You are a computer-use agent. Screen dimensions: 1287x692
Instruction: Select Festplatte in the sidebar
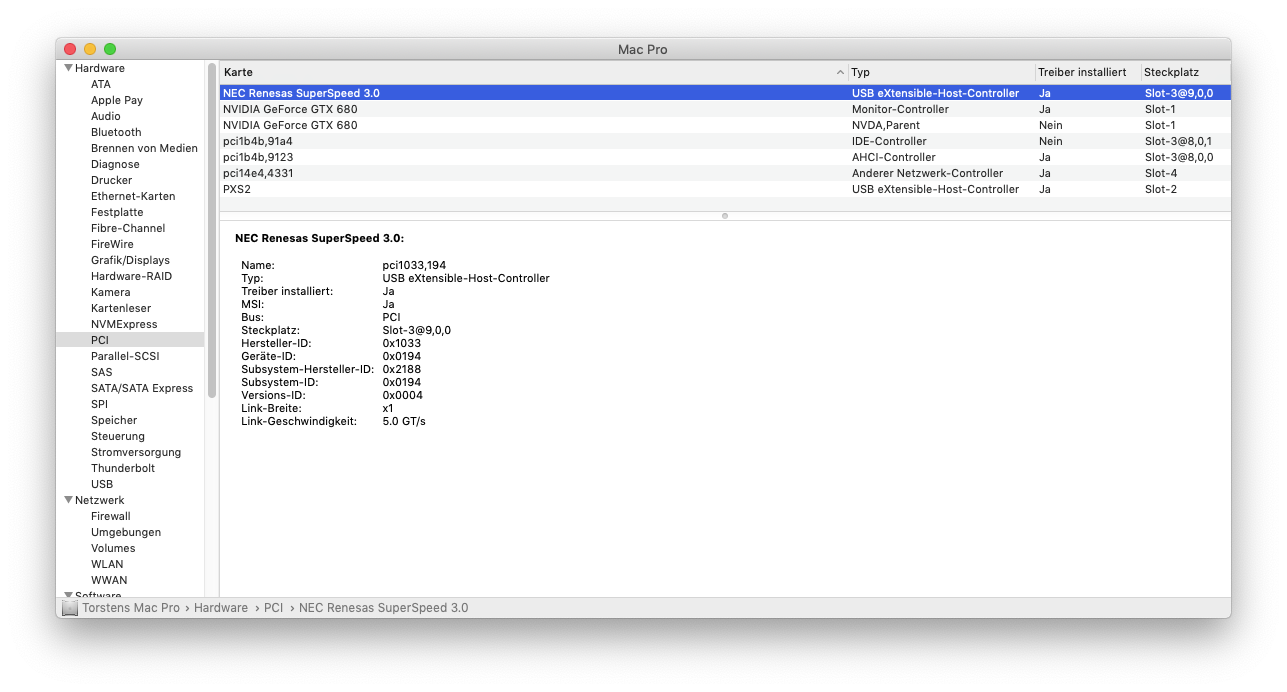pos(117,212)
